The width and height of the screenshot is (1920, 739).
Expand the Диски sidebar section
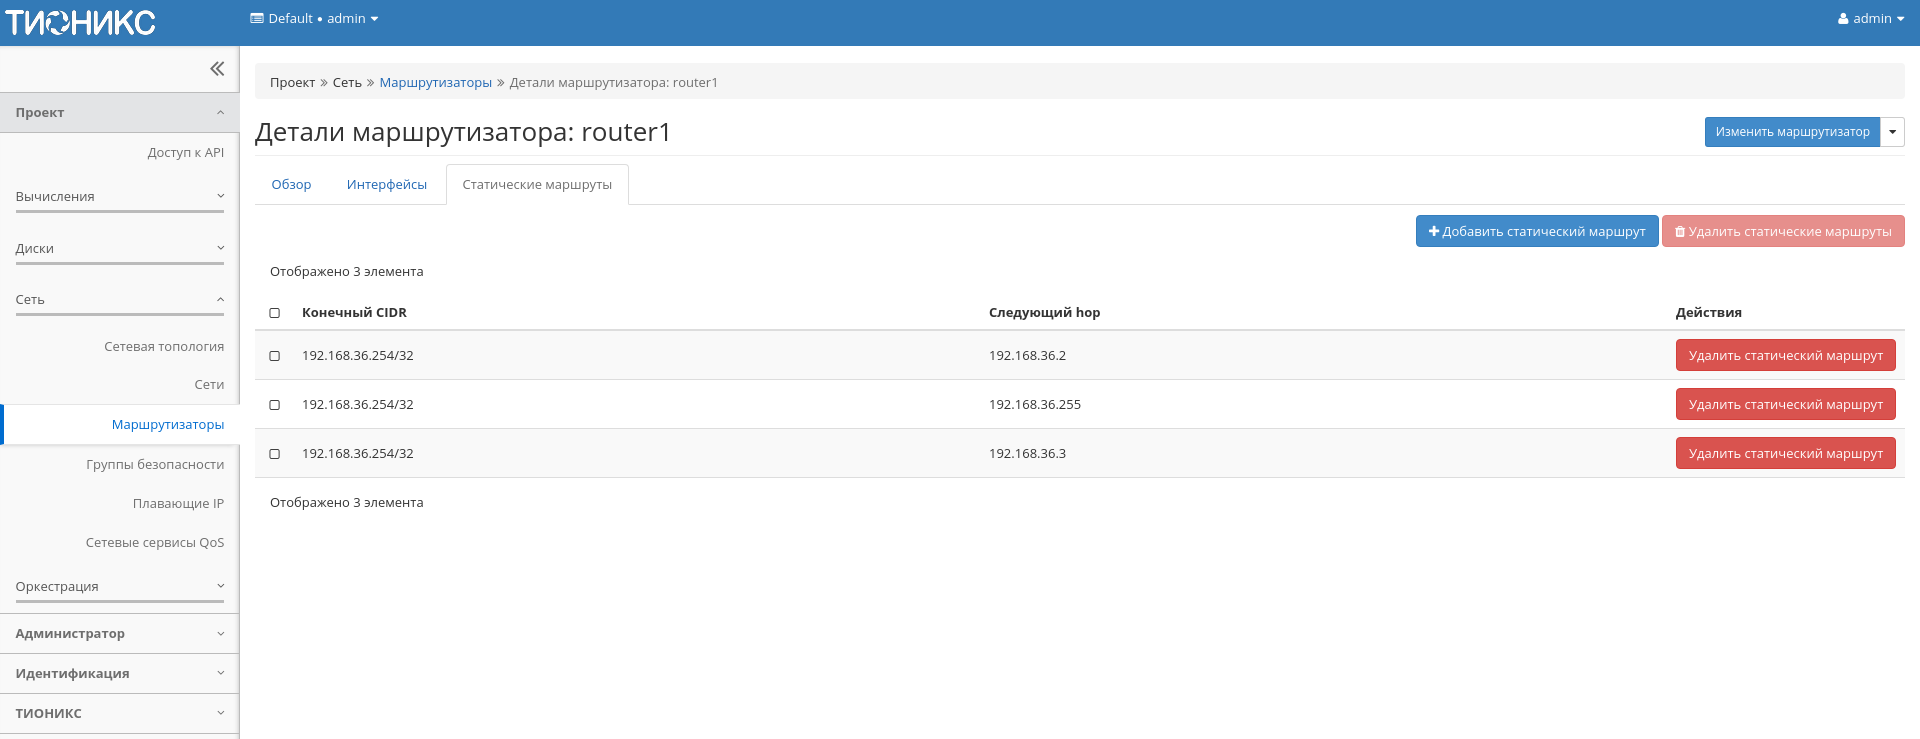coord(119,249)
